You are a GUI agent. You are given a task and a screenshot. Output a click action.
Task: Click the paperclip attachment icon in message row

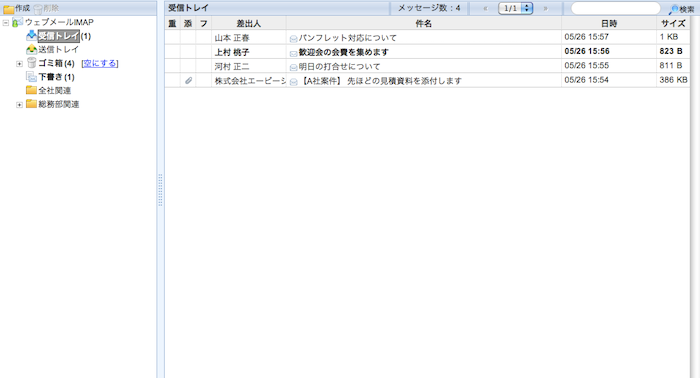tap(188, 81)
